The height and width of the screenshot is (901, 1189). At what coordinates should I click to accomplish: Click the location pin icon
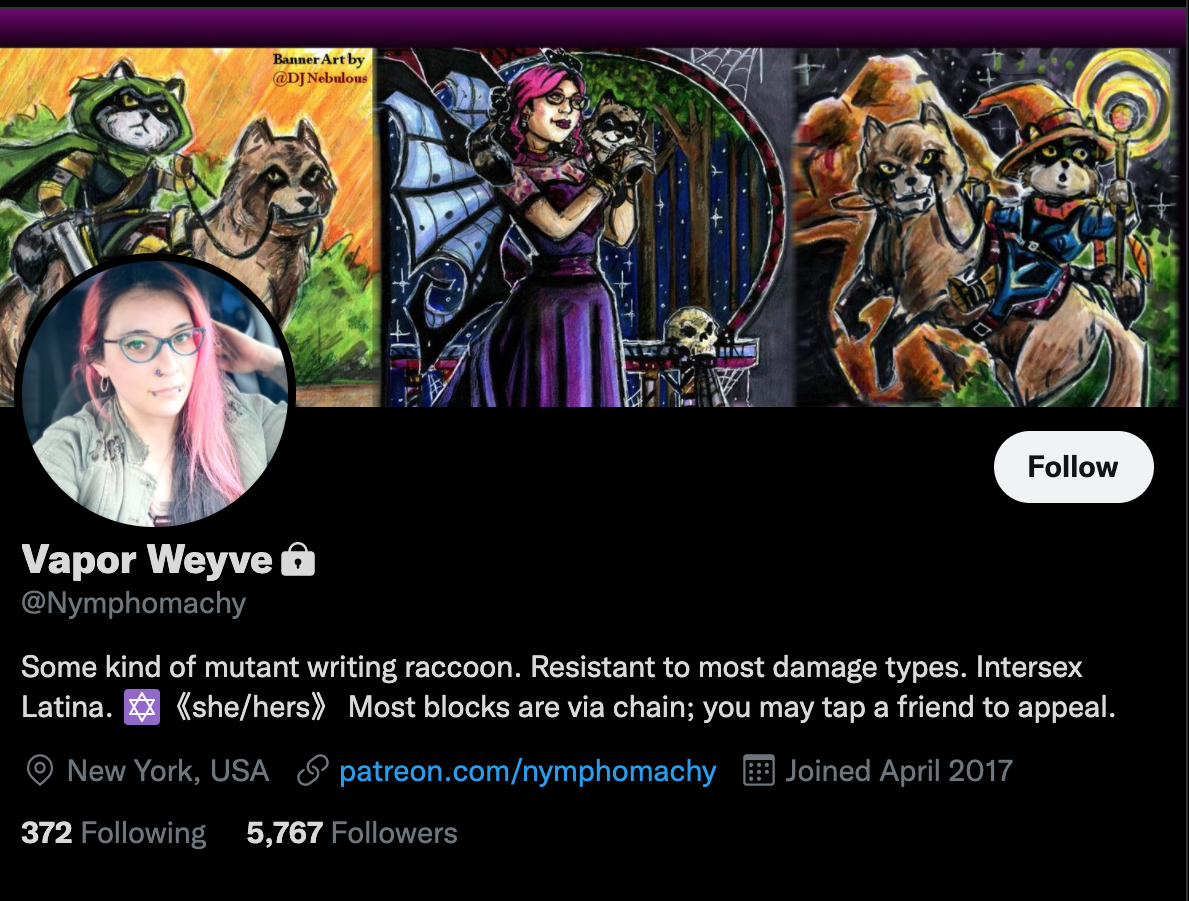click(39, 771)
